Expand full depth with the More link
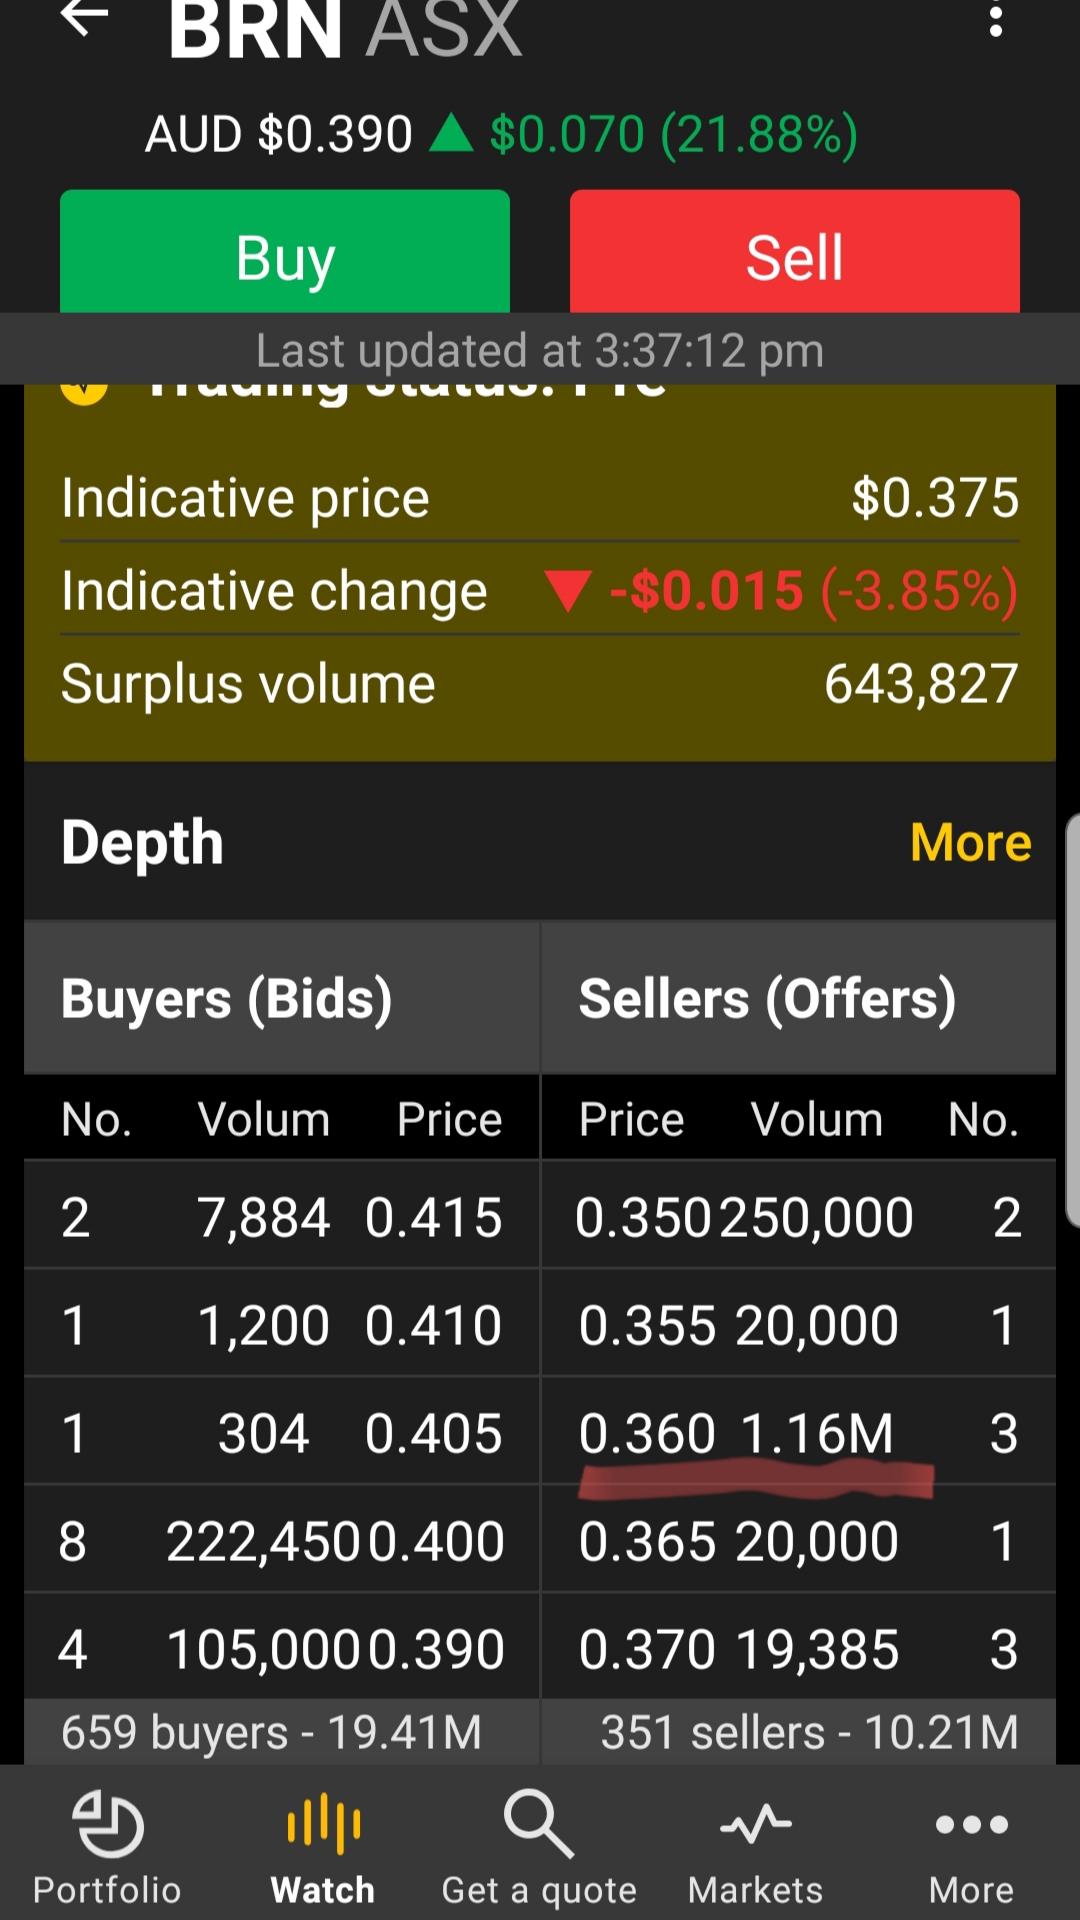The height and width of the screenshot is (1920, 1080). point(970,843)
